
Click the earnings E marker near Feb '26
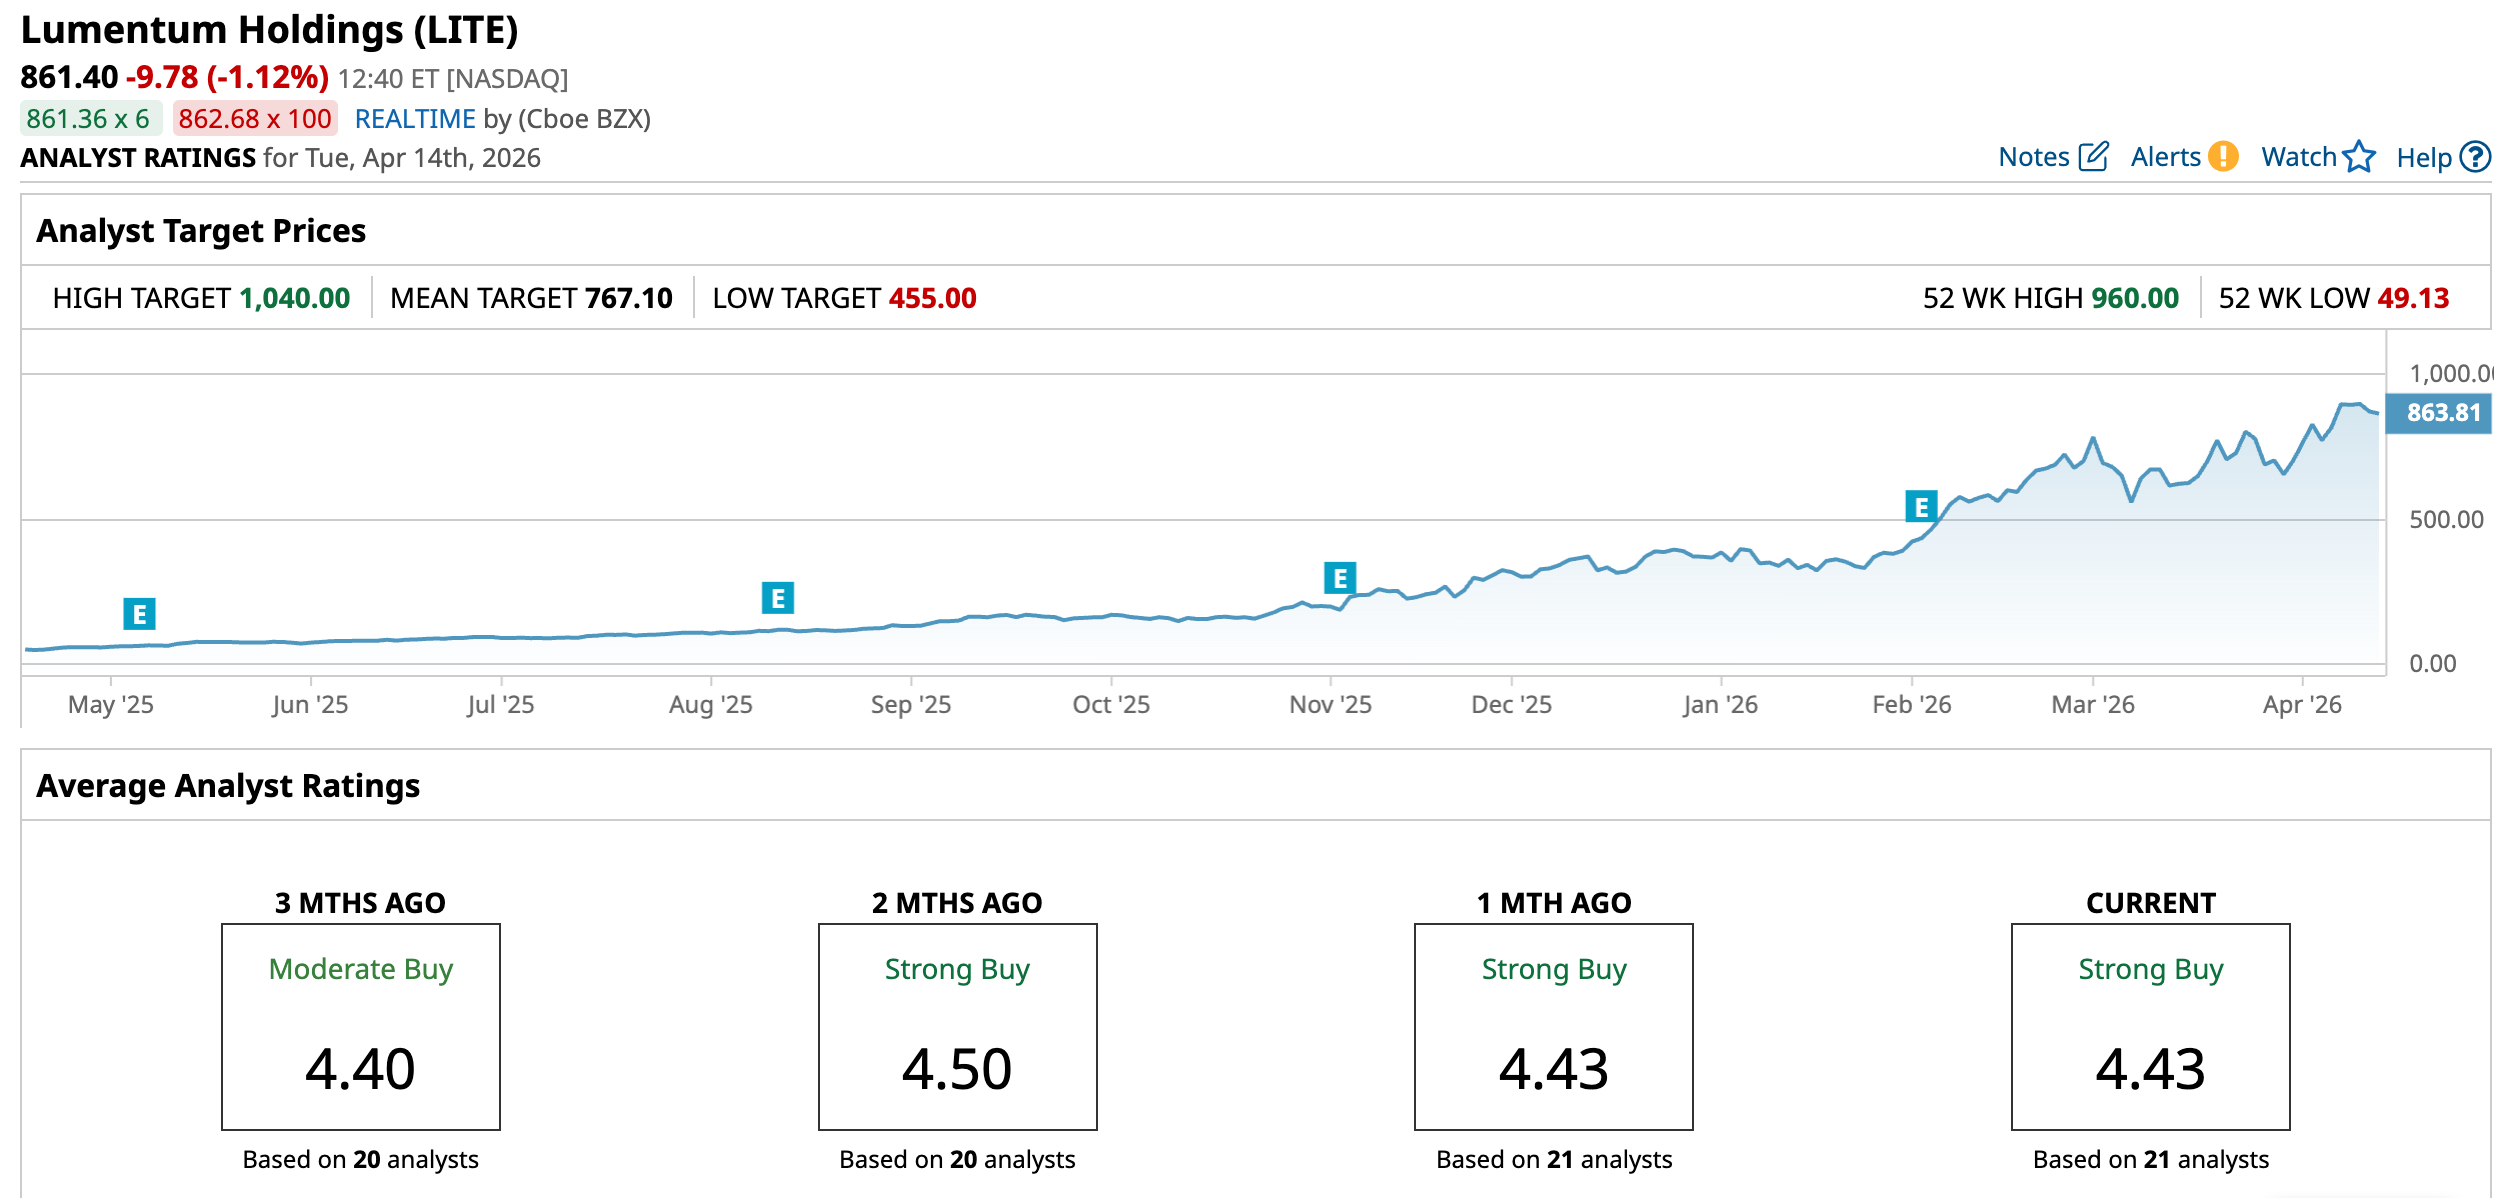tap(1920, 507)
